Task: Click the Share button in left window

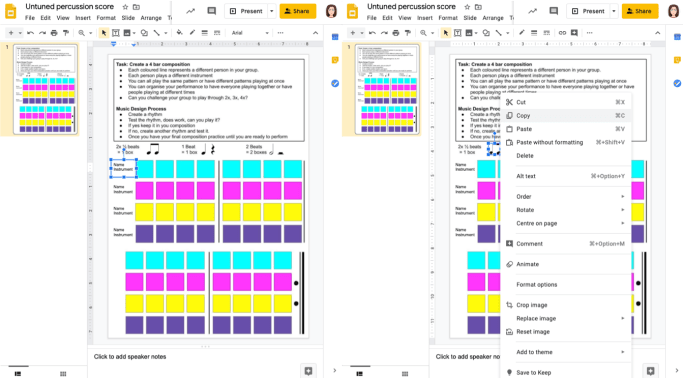Action: 298,11
